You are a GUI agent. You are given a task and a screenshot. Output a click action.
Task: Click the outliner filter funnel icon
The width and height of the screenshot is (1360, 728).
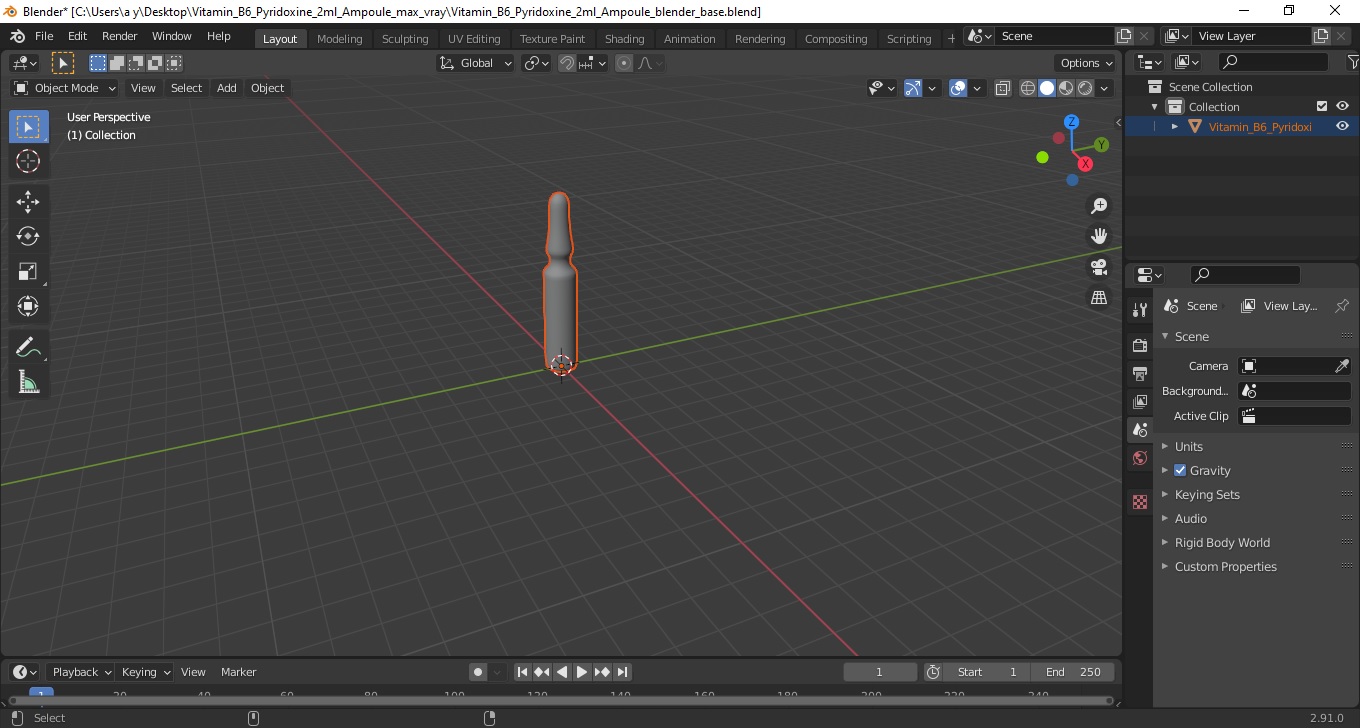pos(1353,62)
